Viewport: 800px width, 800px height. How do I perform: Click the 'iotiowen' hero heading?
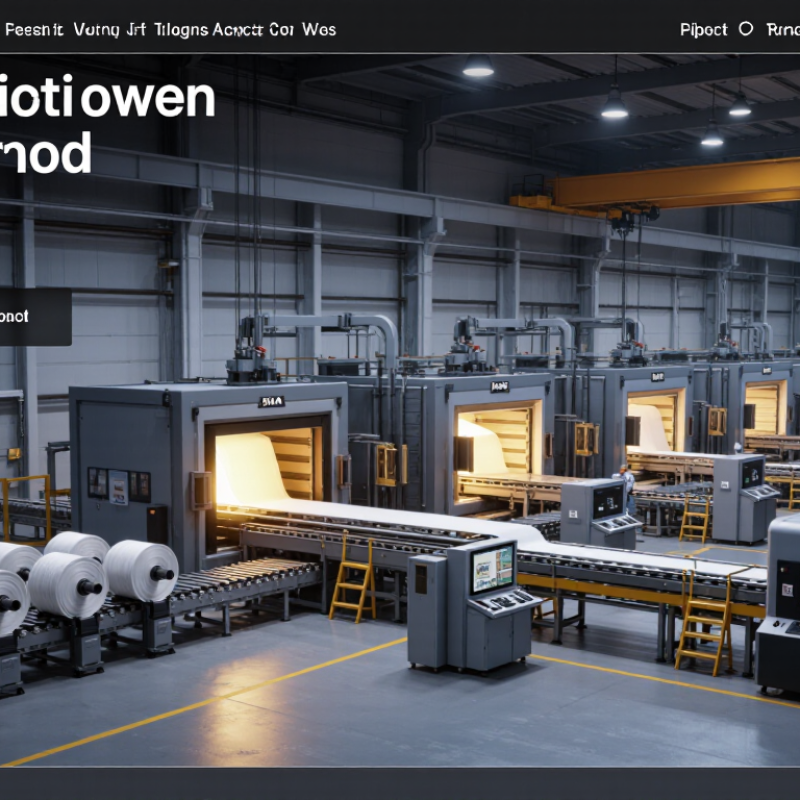(107, 97)
